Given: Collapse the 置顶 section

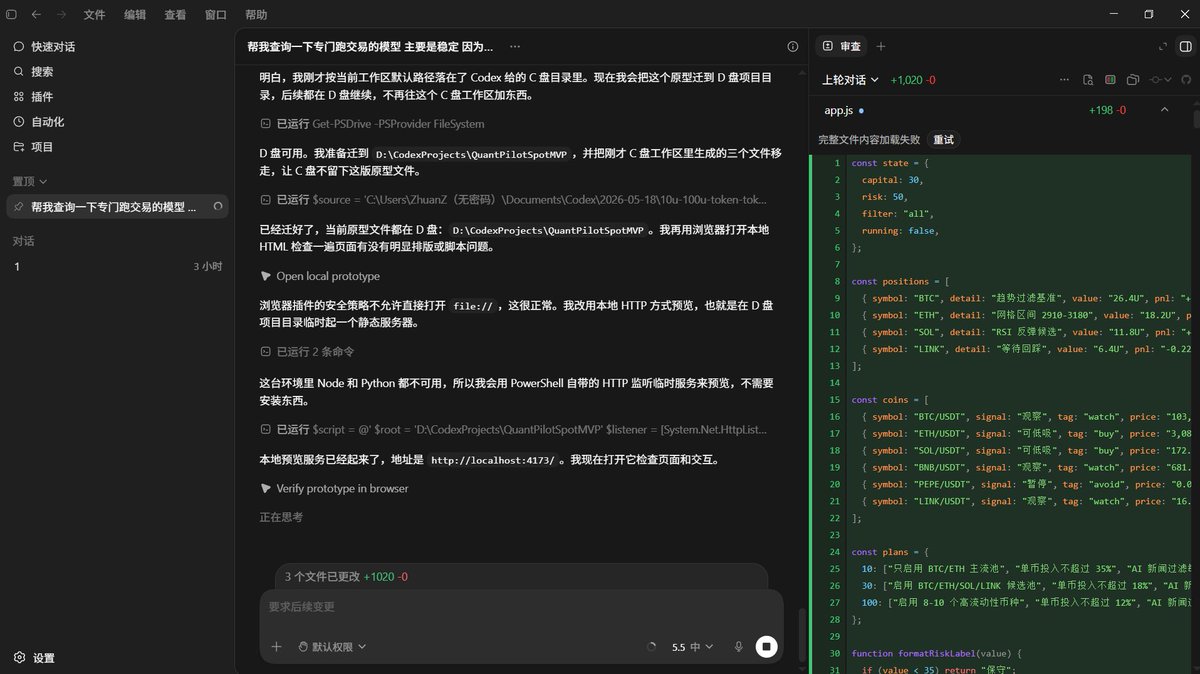Looking at the screenshot, I should (30, 181).
